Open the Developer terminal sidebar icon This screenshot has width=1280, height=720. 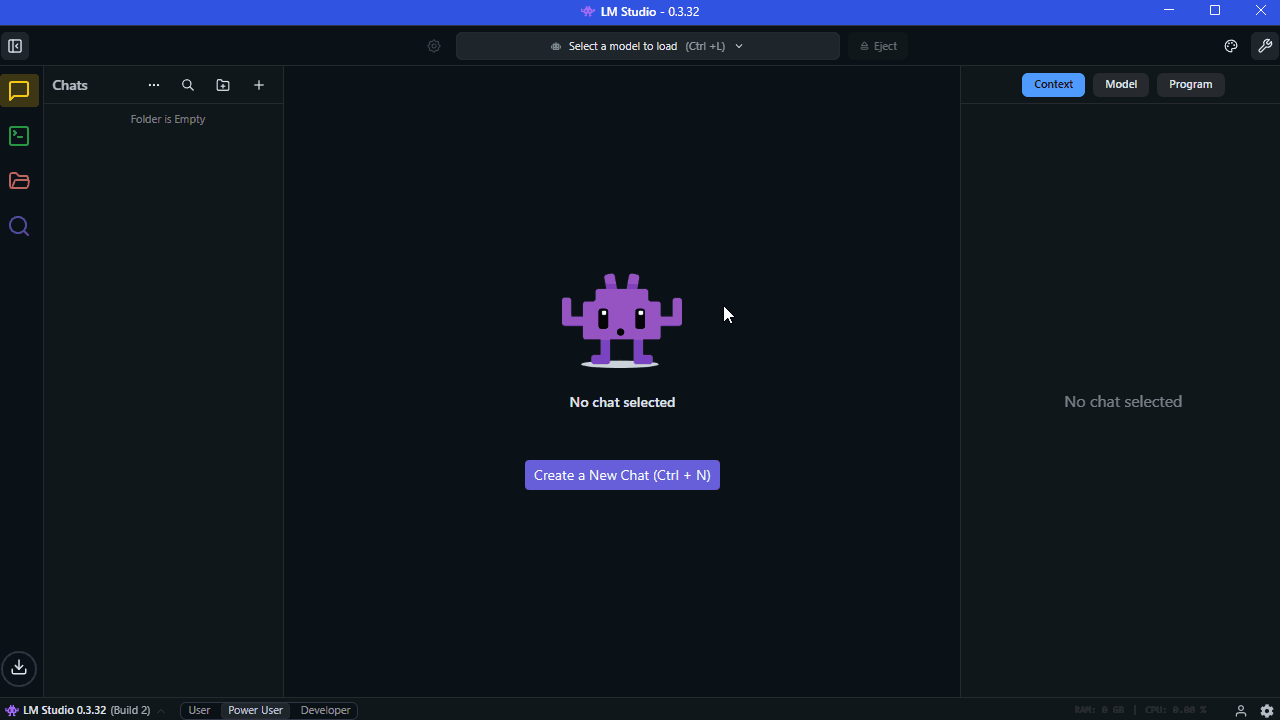(x=19, y=136)
